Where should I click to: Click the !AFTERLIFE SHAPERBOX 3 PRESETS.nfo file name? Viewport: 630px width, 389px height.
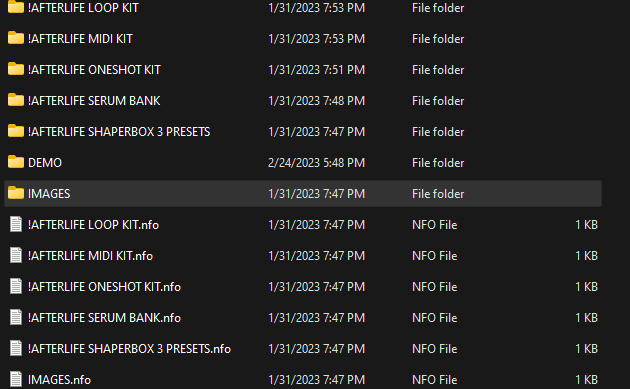[x=129, y=348]
